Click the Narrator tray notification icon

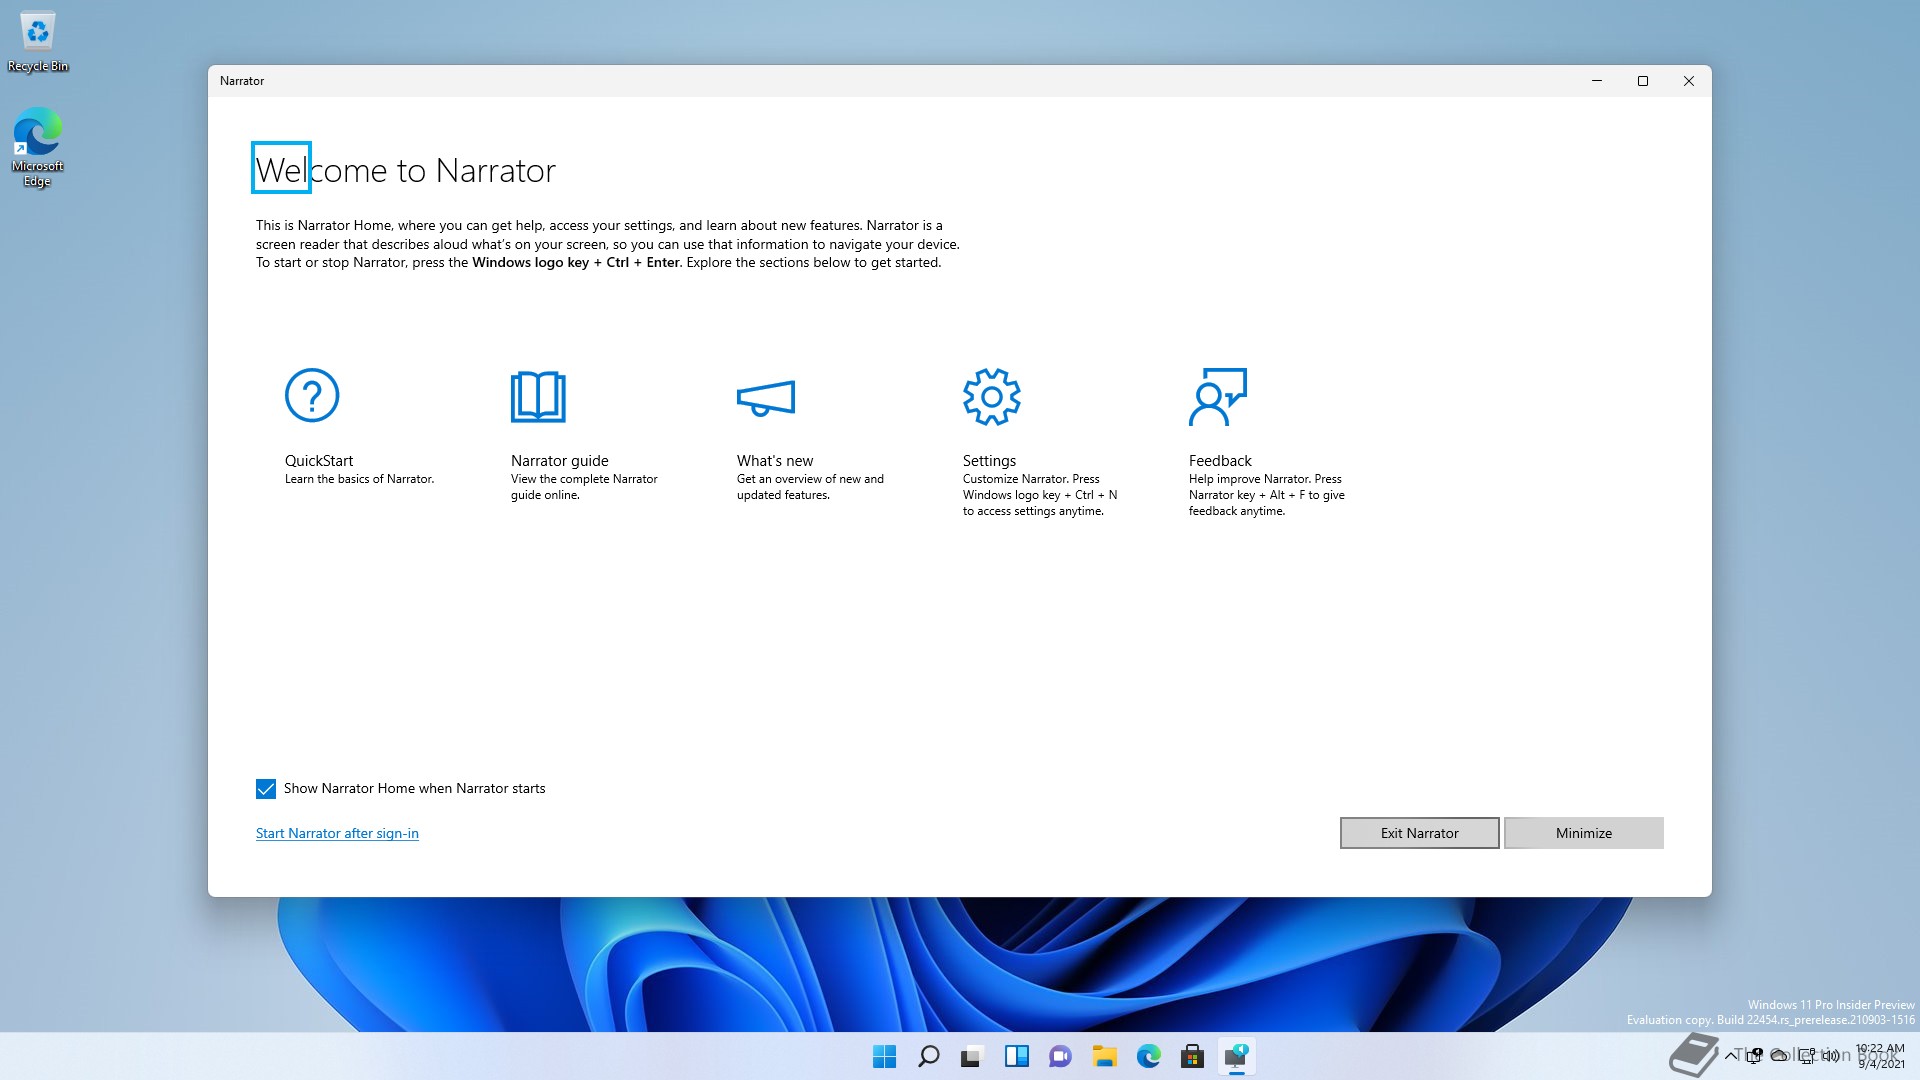[x=1755, y=1055]
